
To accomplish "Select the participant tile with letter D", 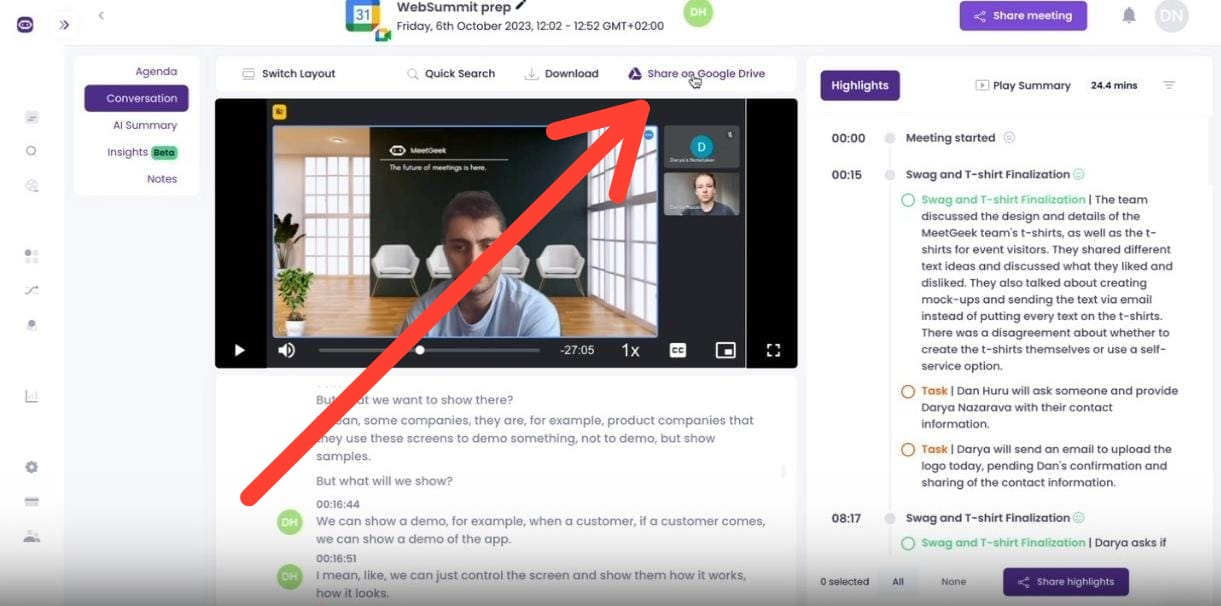I will tap(702, 147).
